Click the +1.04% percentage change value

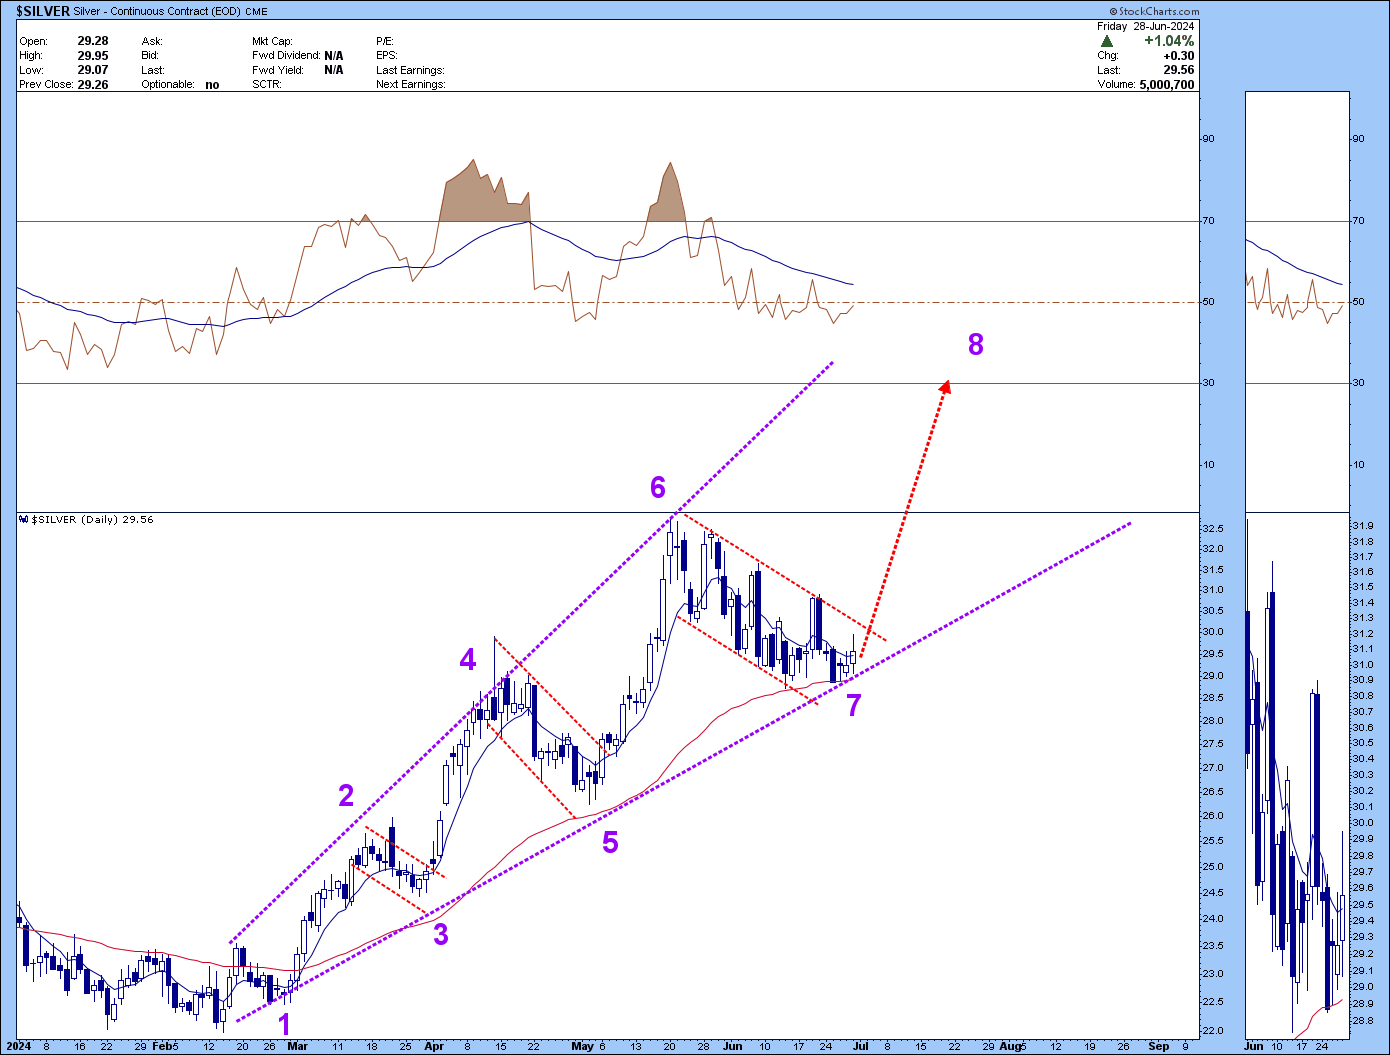[x=1168, y=41]
